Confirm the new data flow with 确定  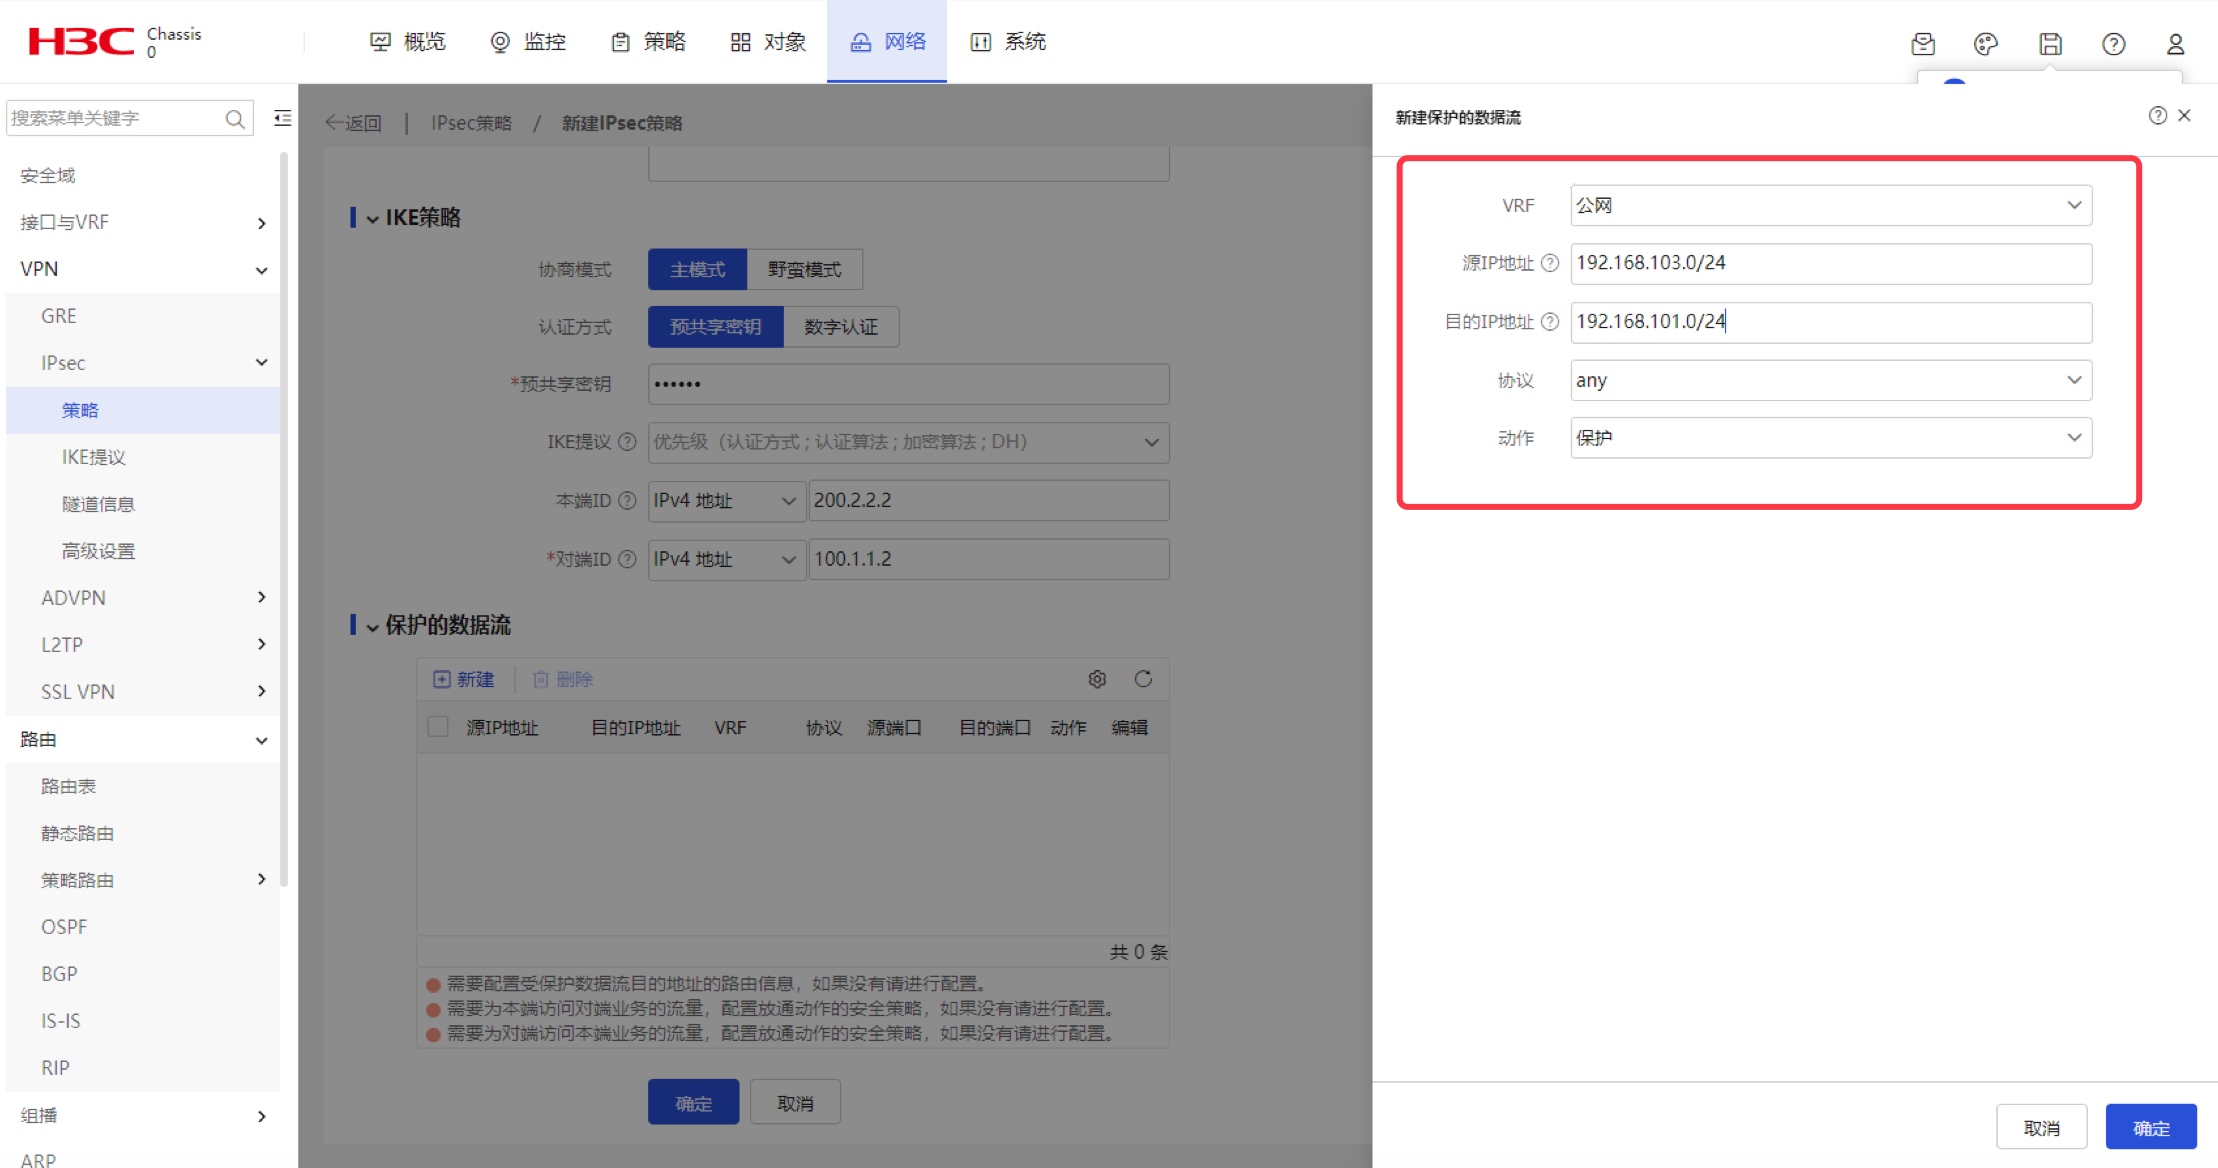point(2151,1128)
